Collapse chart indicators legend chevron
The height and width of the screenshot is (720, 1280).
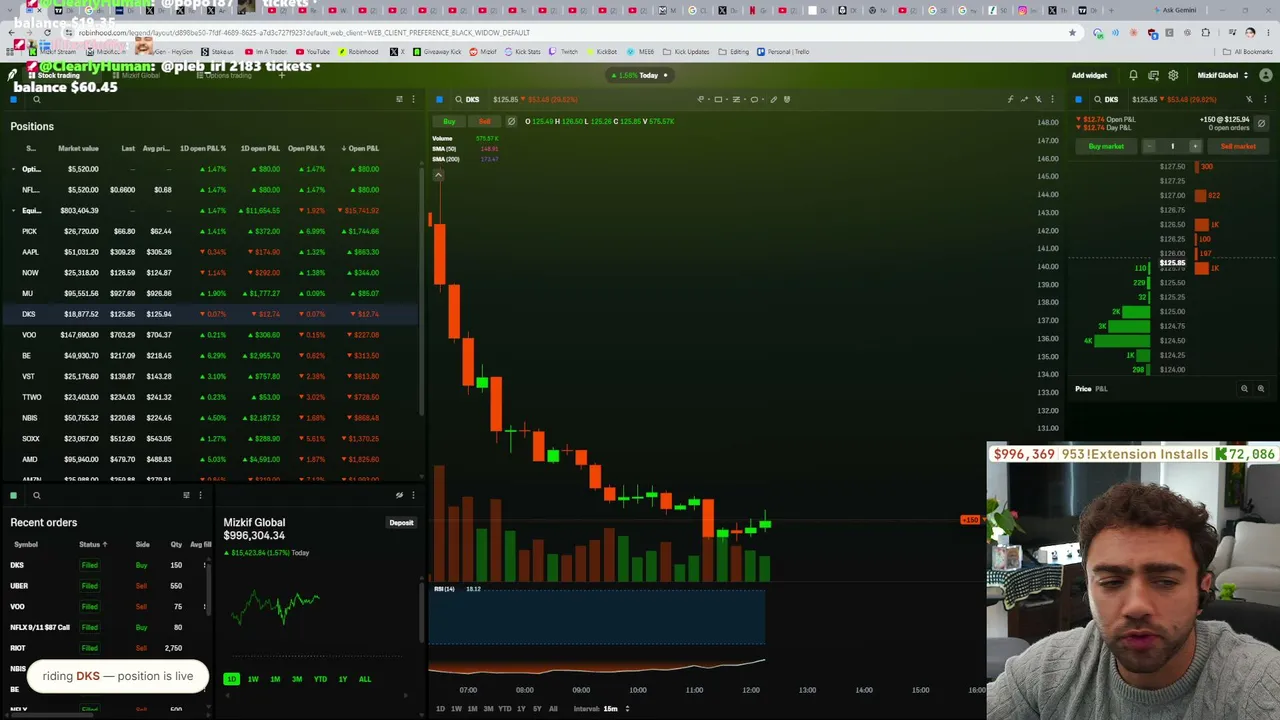(438, 175)
